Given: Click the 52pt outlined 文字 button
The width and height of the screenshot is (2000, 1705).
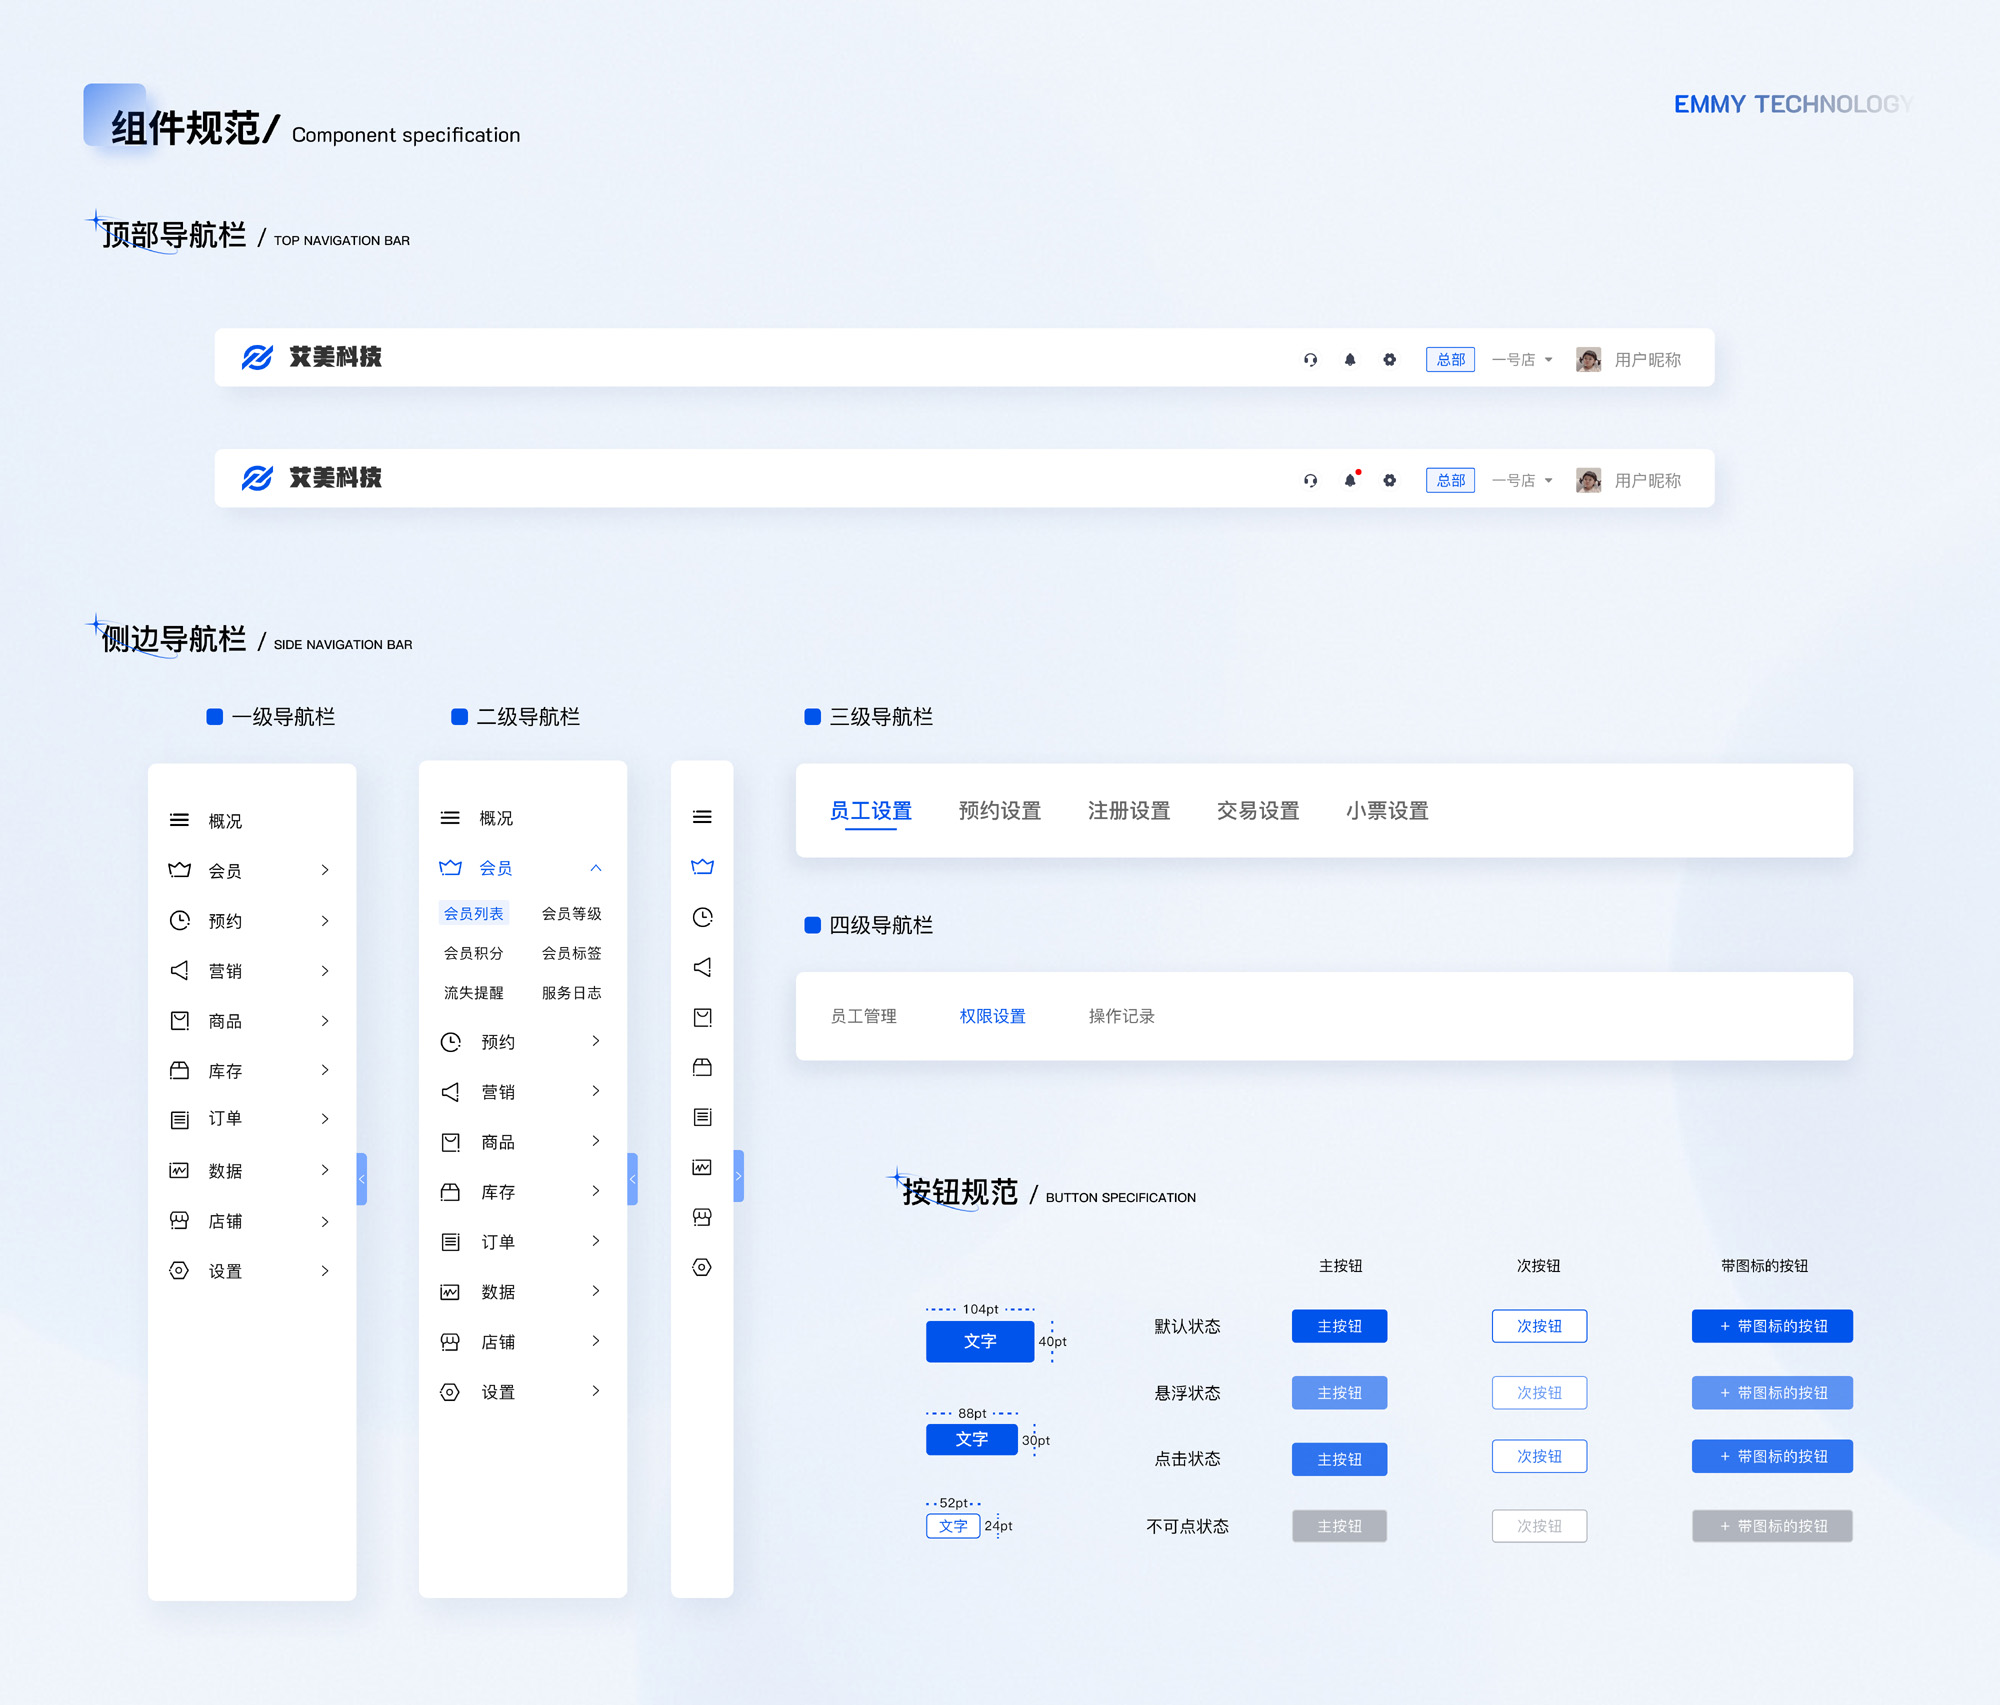Looking at the screenshot, I should pos(953,1526).
